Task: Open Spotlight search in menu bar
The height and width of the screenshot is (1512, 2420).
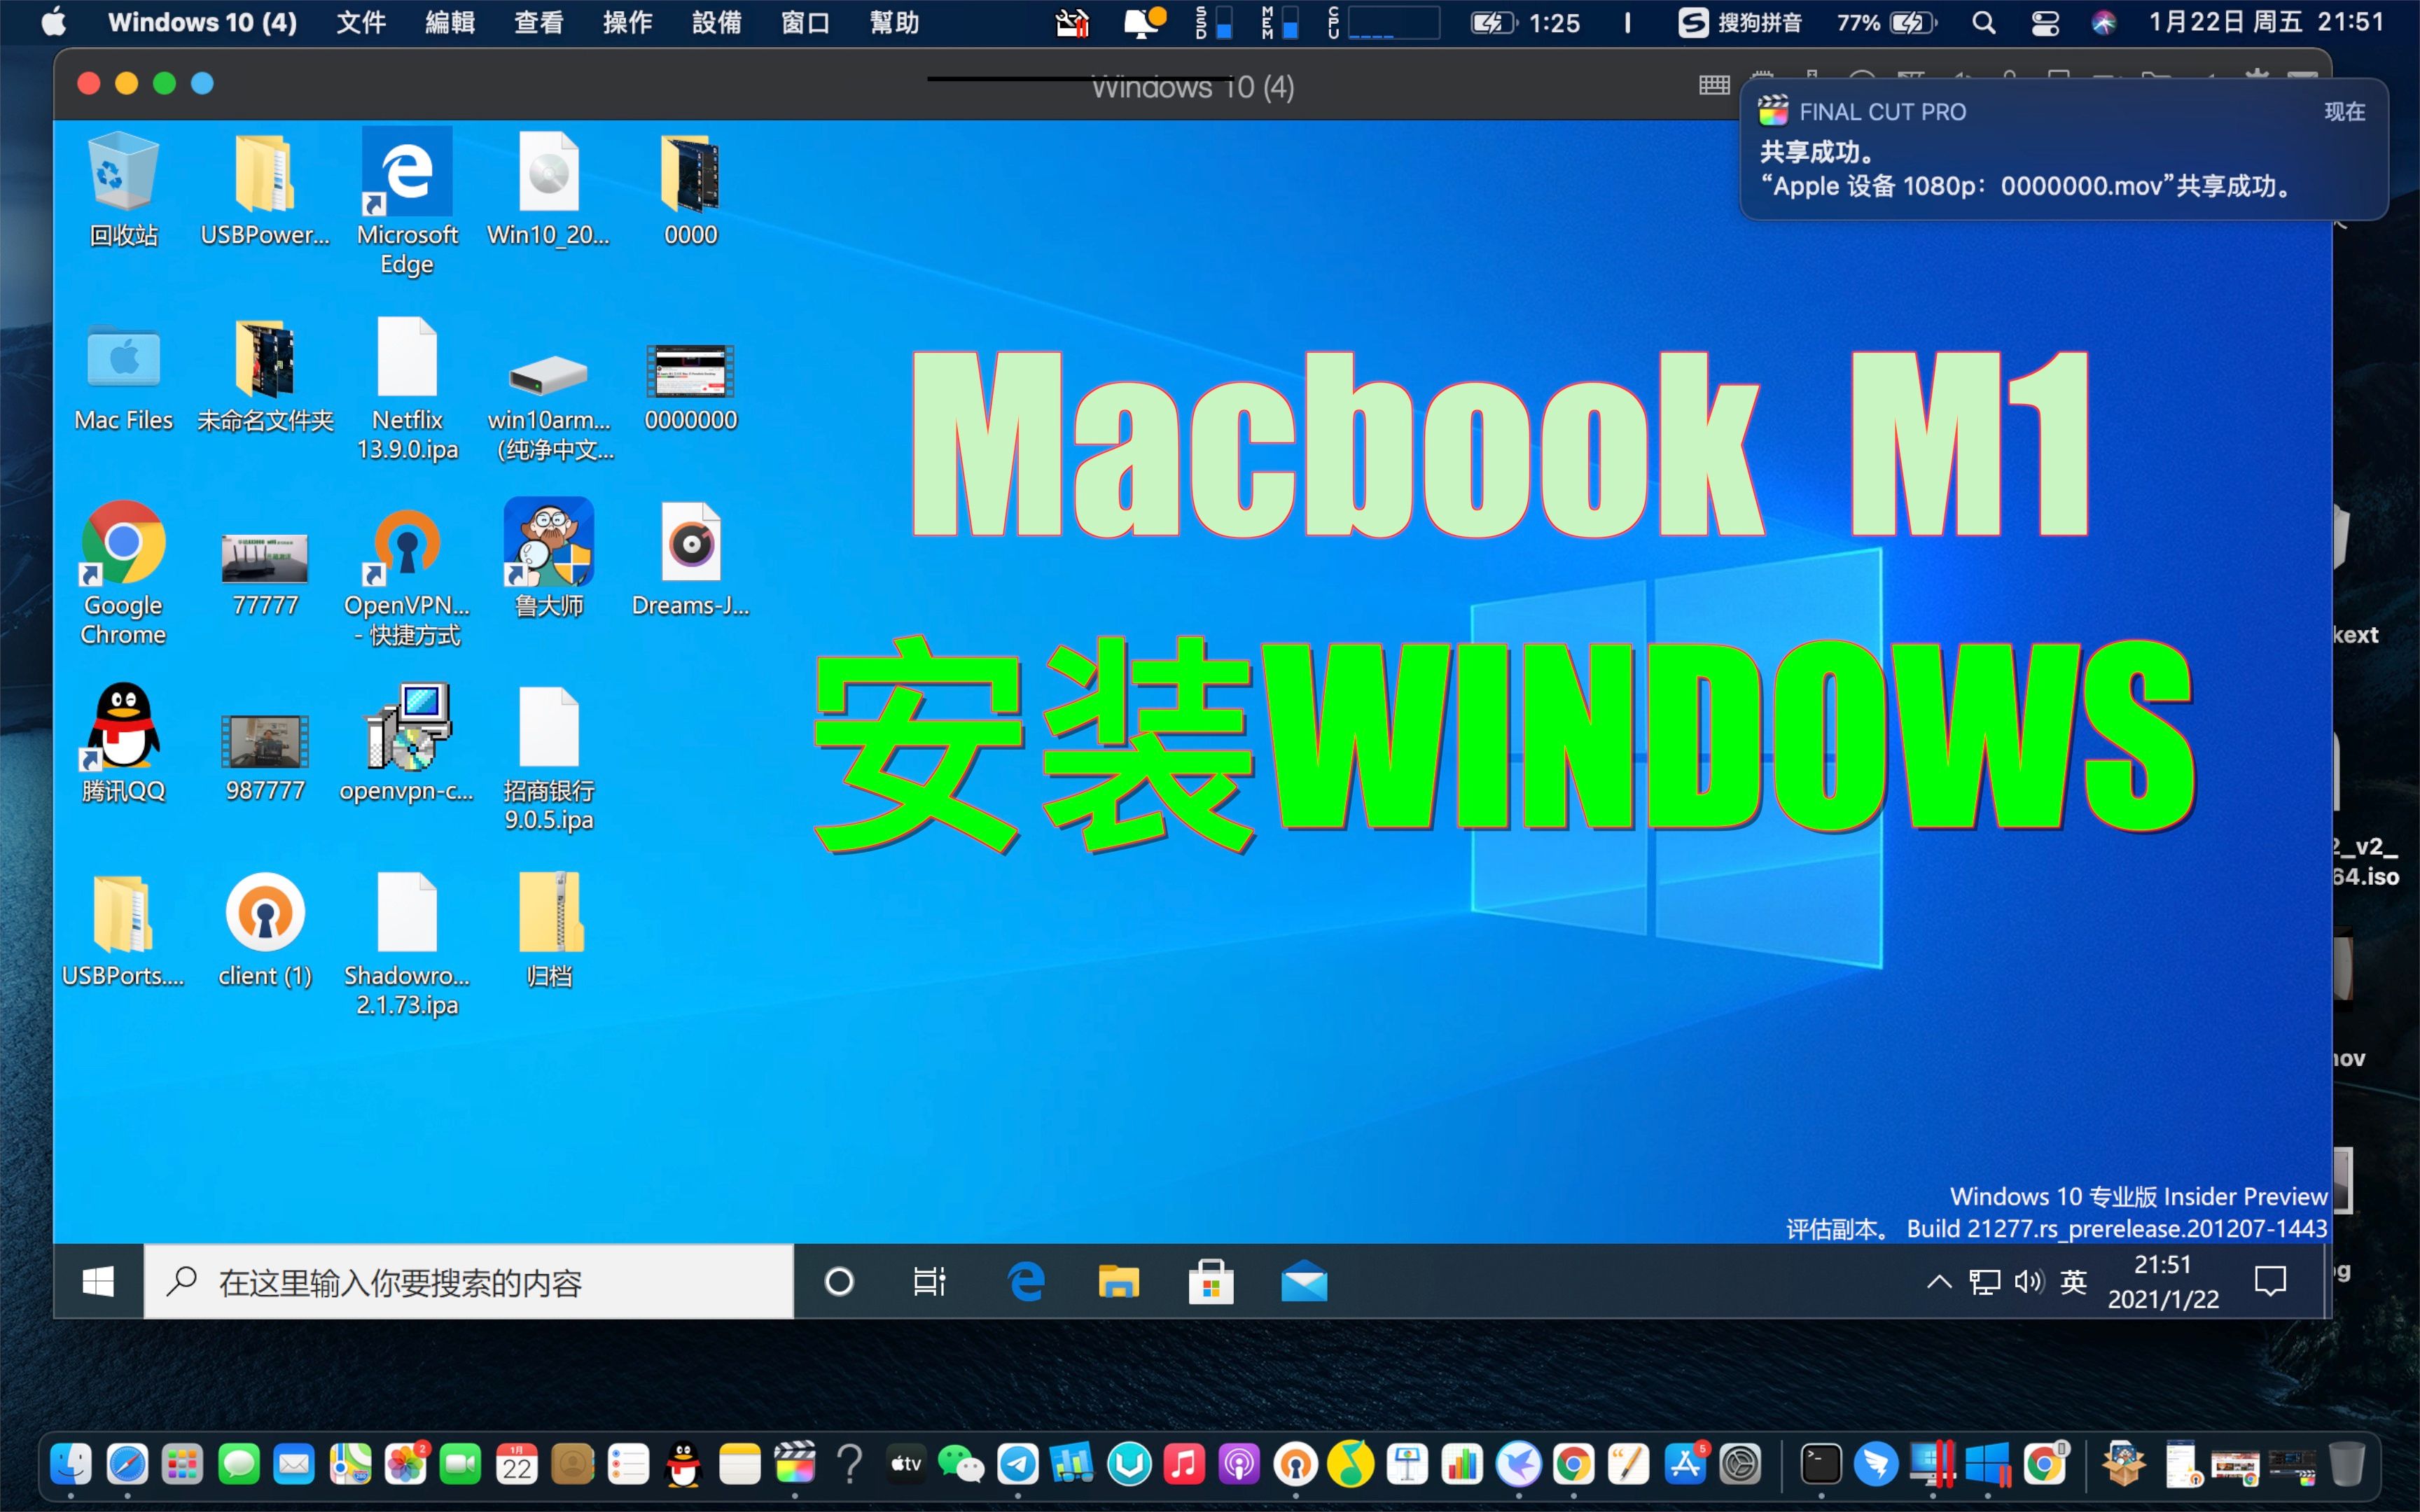Action: [x=1984, y=22]
